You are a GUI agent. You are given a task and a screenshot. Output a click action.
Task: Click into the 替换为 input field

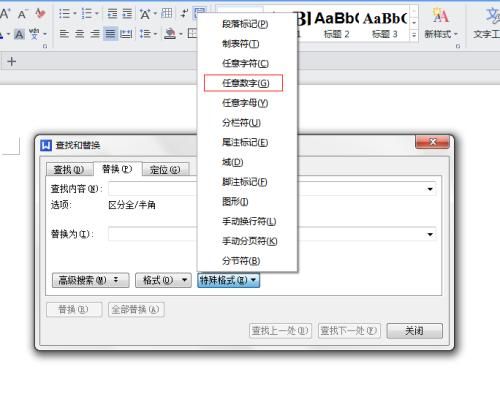tap(272, 234)
